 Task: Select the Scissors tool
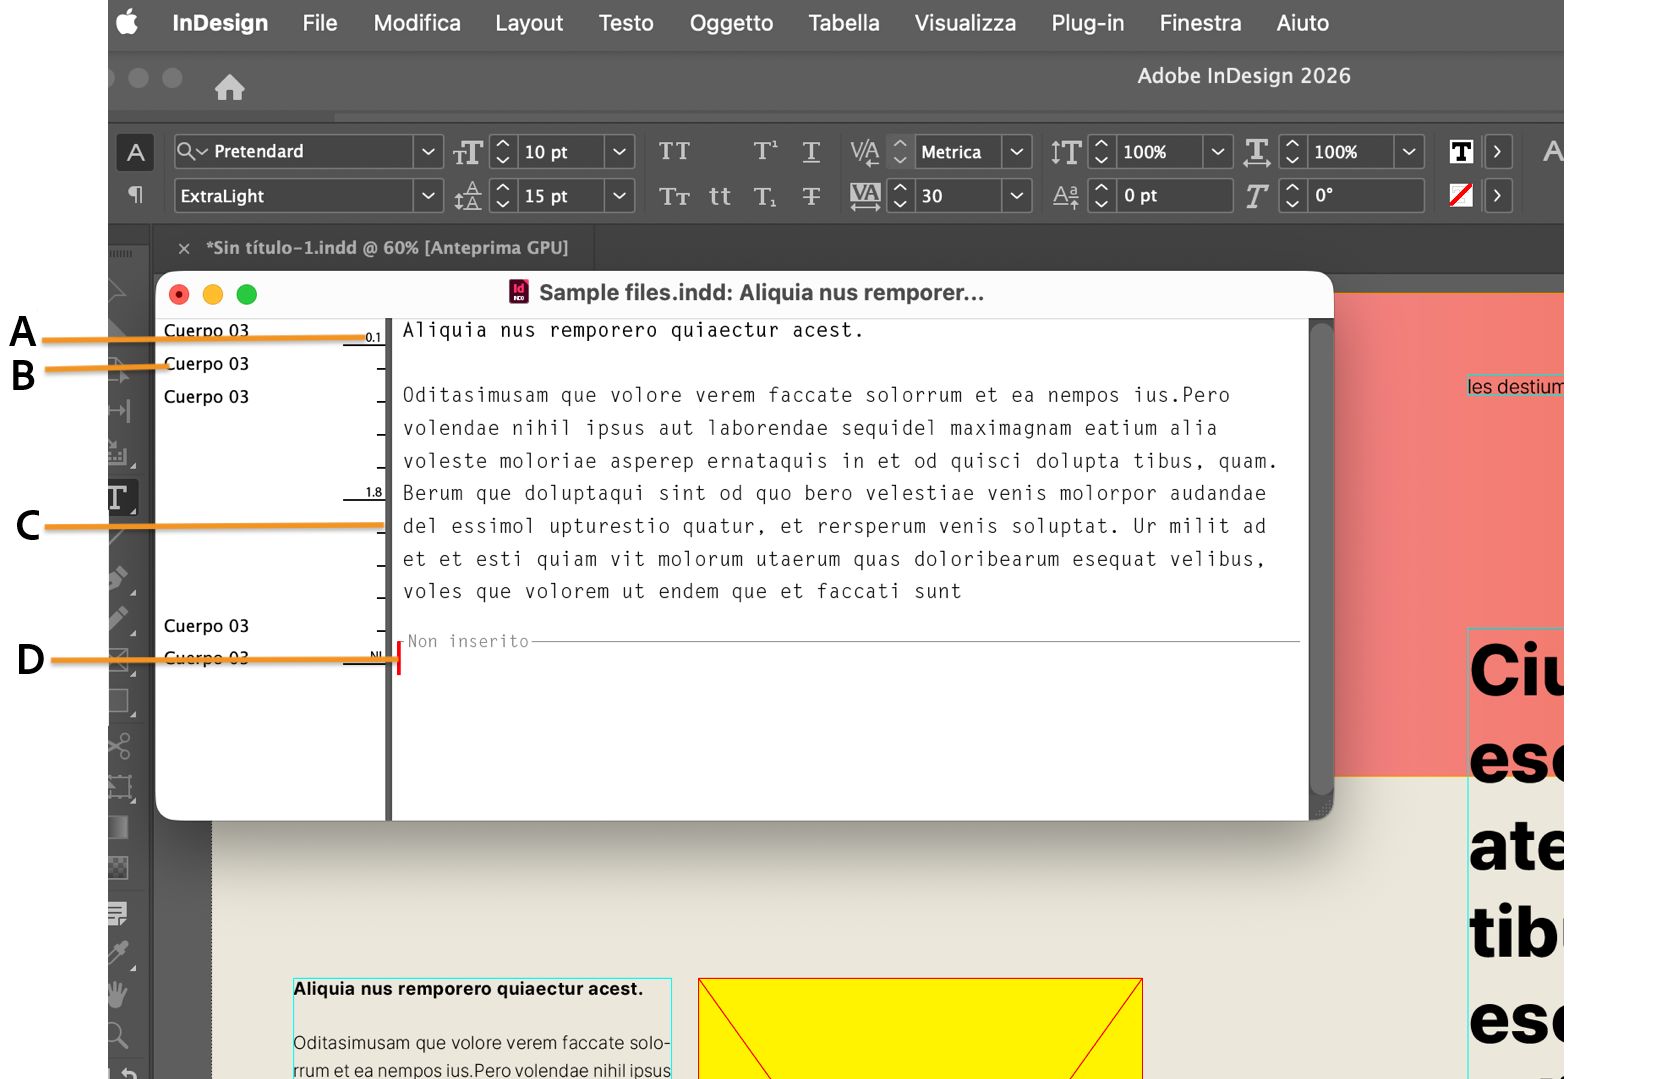tap(119, 745)
